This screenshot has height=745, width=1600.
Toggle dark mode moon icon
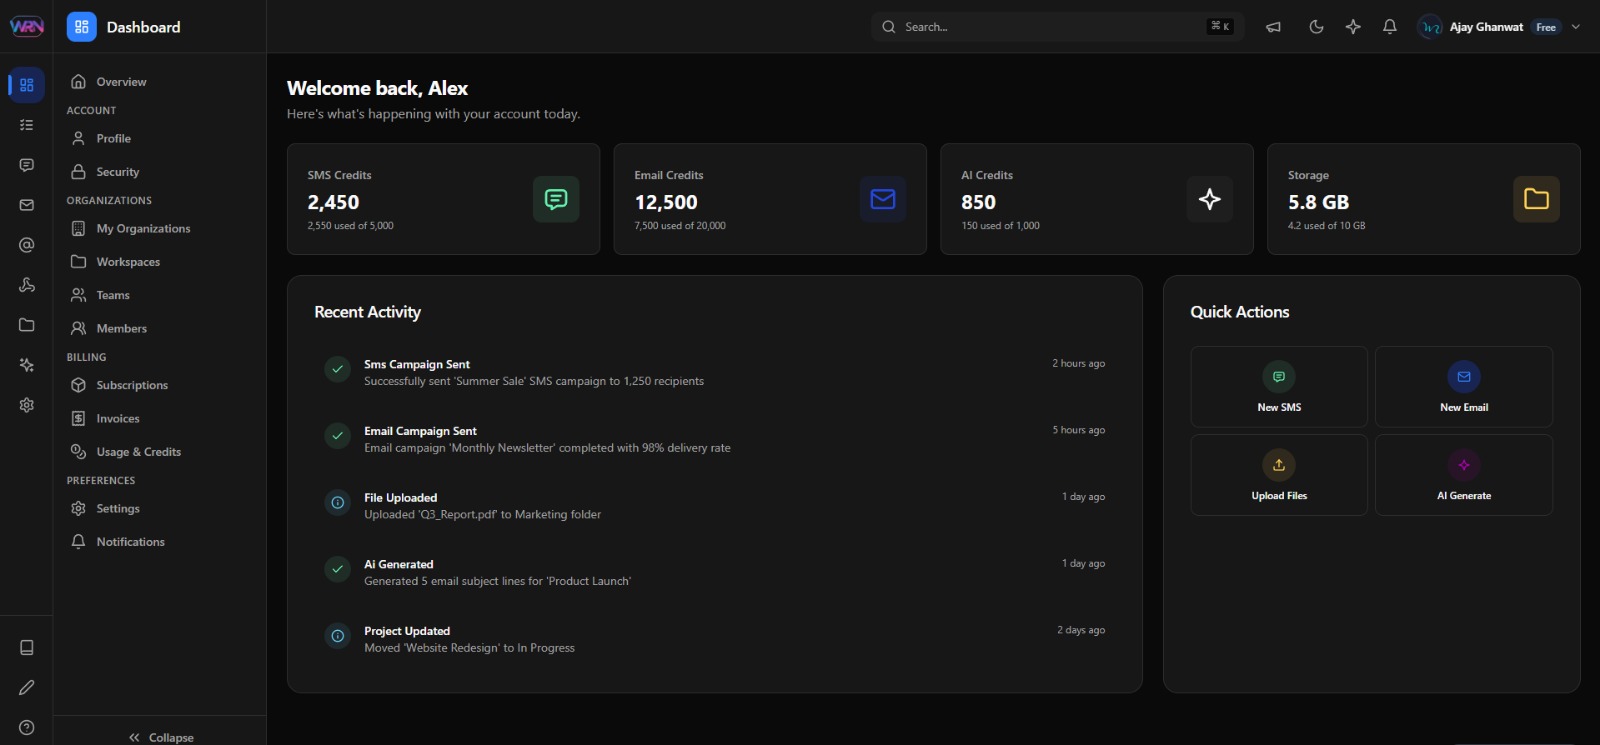pos(1316,27)
